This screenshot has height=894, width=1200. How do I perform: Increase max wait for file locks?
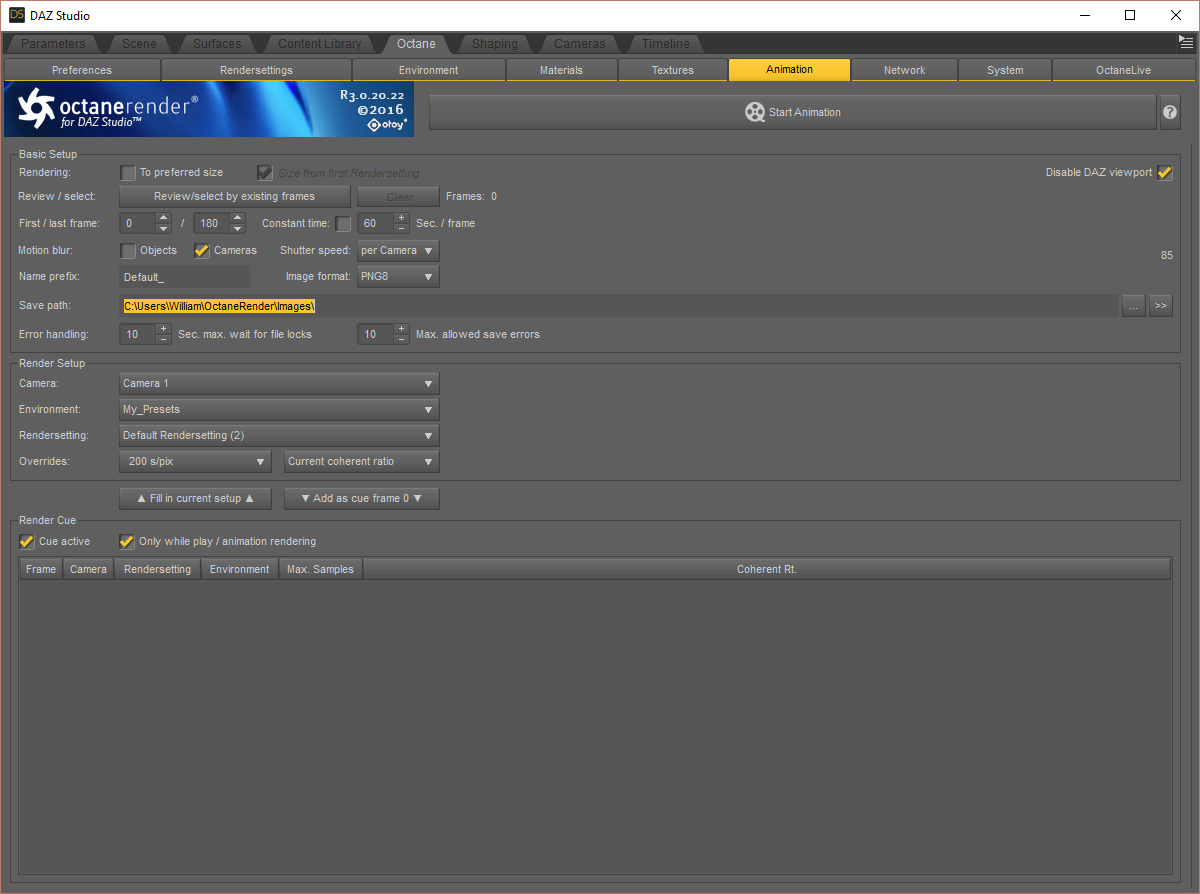click(164, 329)
